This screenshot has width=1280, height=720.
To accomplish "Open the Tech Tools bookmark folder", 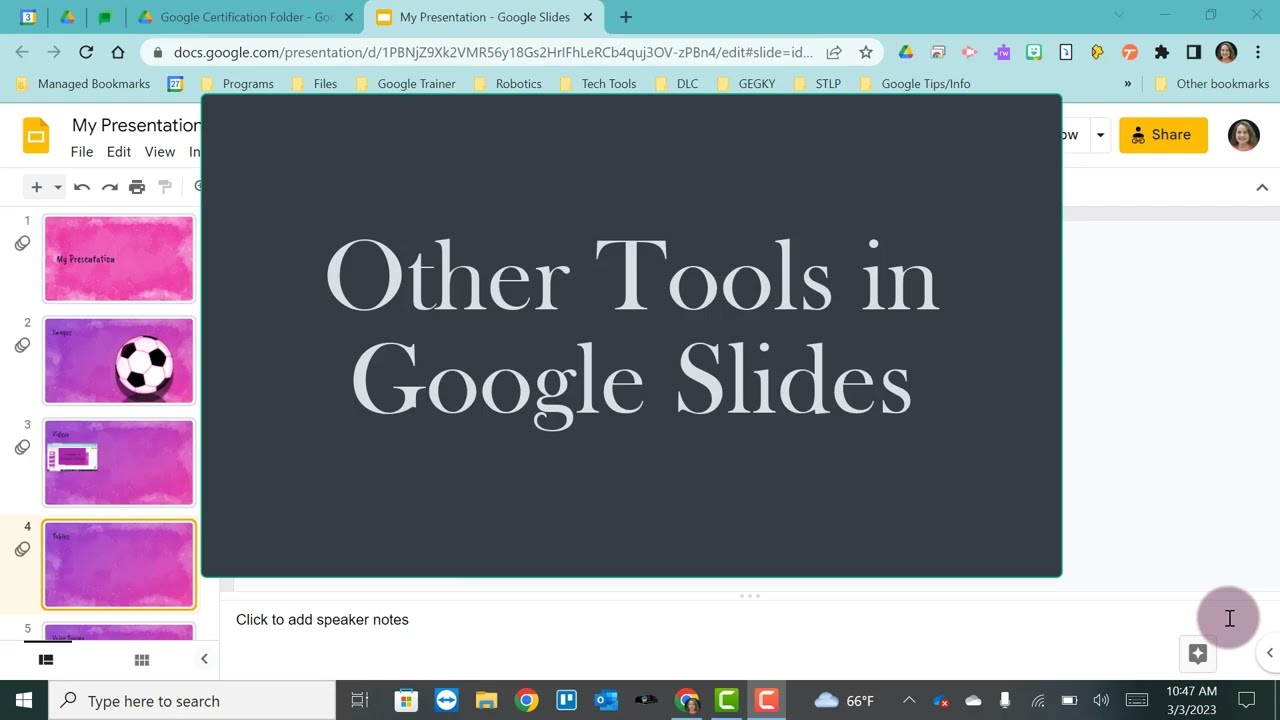I will click(x=598, y=84).
